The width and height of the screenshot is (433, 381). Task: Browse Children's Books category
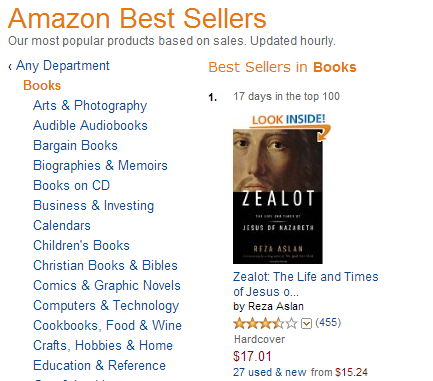point(81,246)
